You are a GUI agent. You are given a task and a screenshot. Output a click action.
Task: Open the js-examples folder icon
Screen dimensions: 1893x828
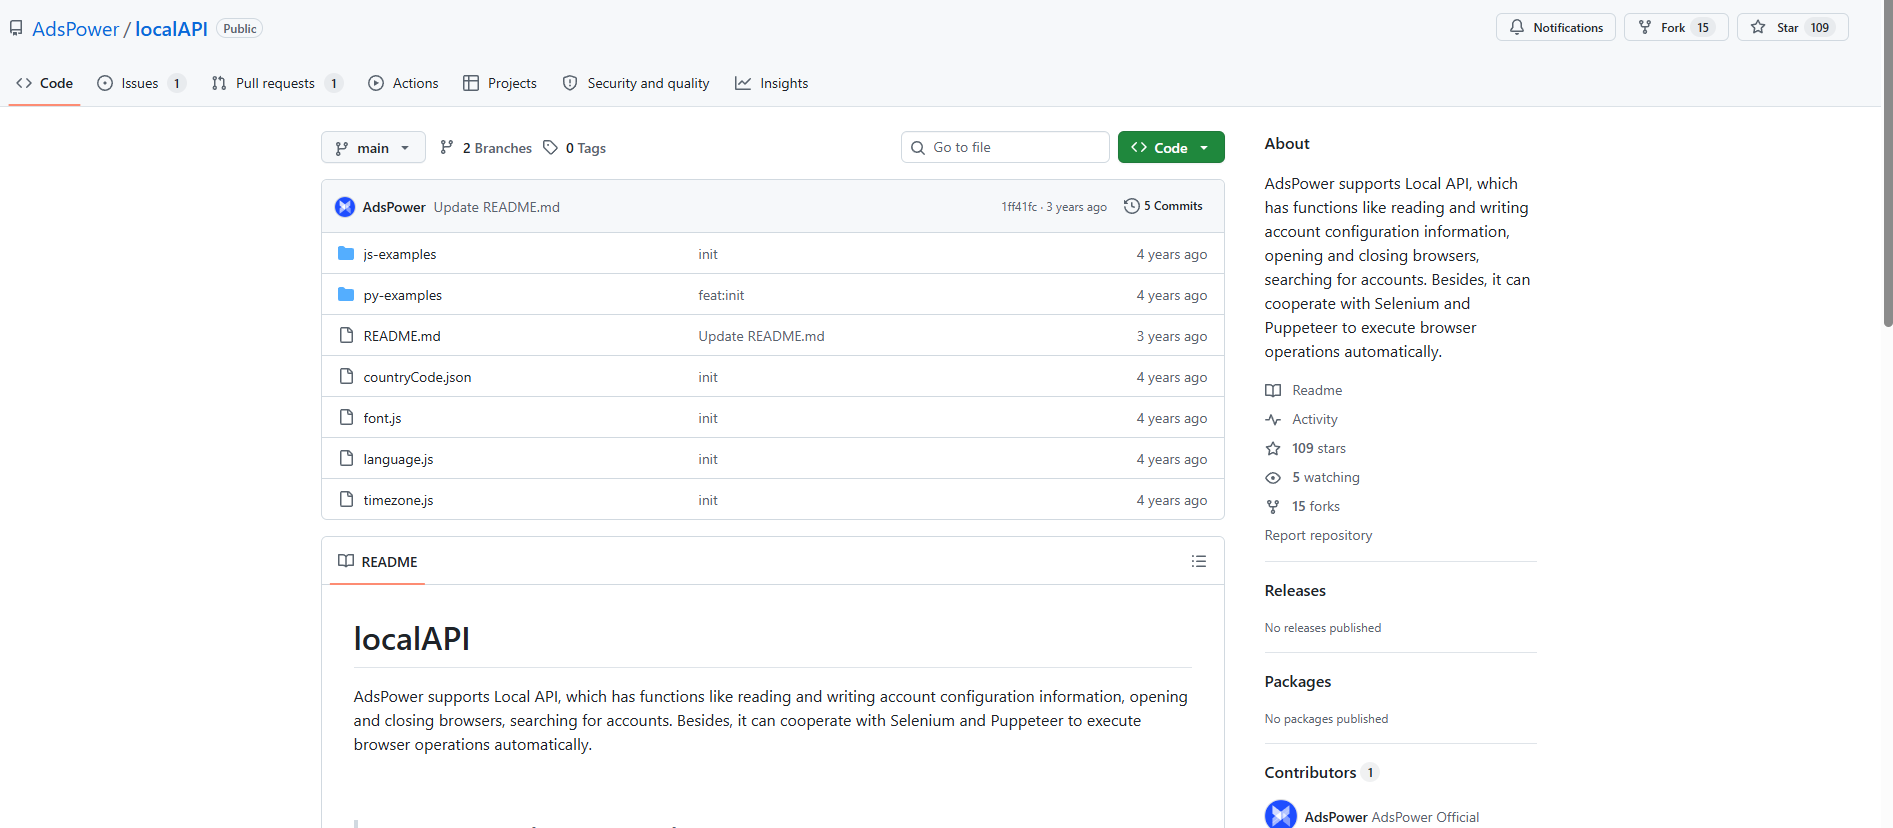point(346,254)
